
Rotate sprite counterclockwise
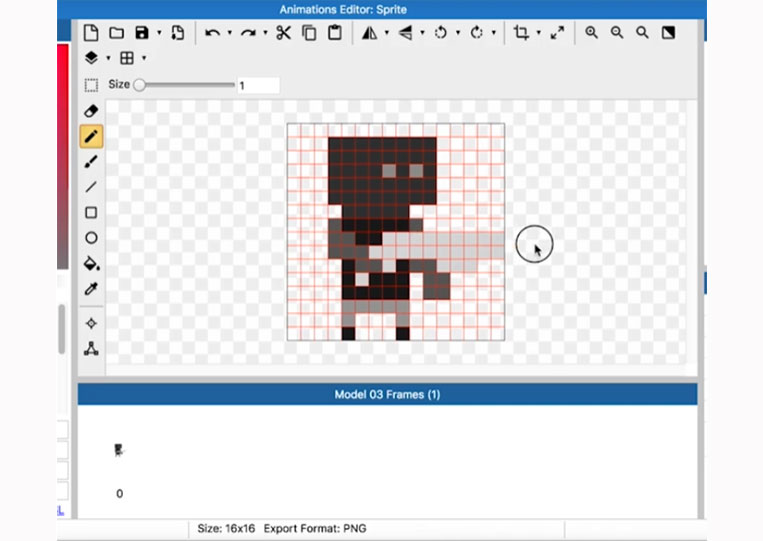[441, 33]
